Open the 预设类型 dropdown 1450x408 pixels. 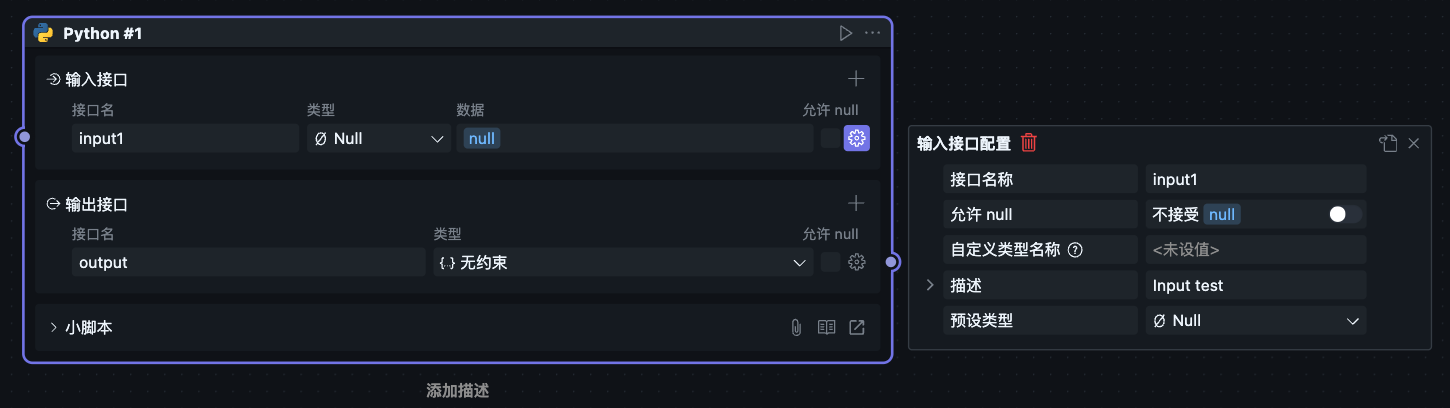point(1255,321)
